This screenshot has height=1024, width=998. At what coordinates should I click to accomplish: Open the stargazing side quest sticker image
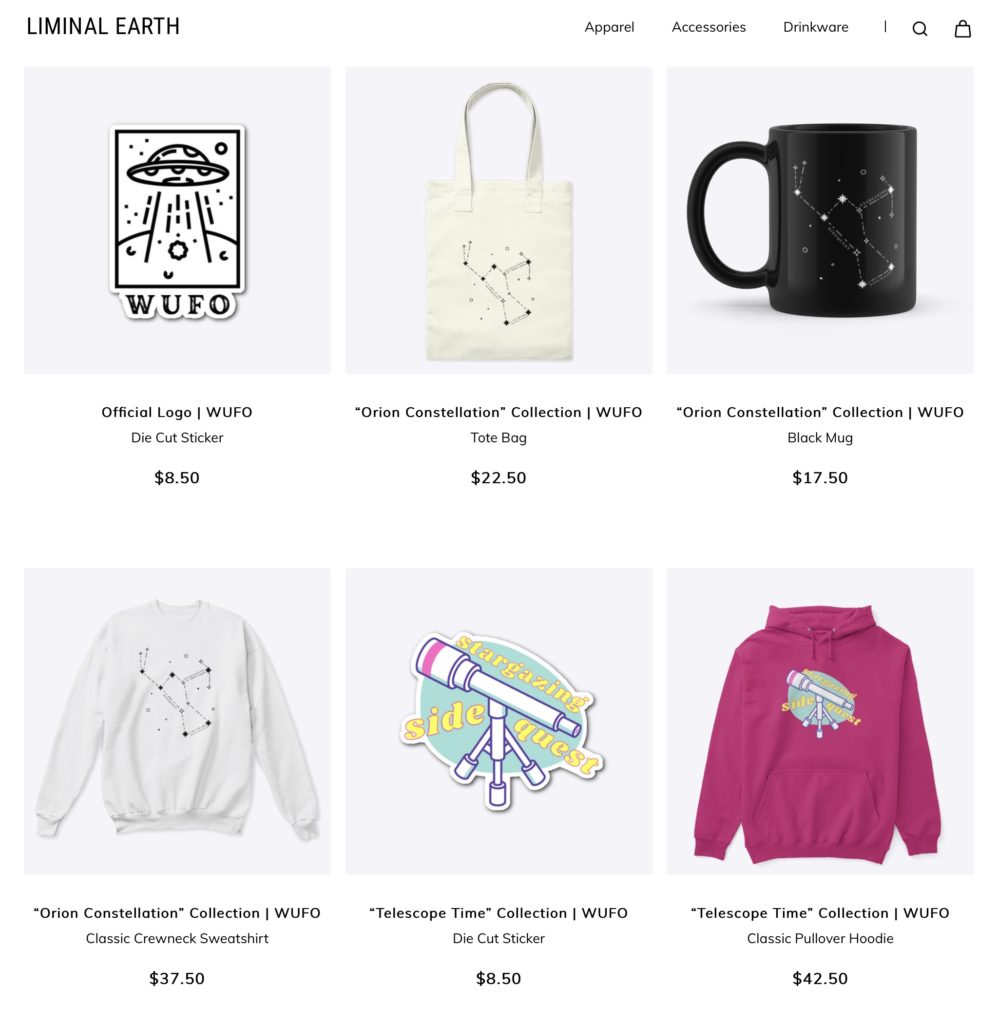[498, 721]
